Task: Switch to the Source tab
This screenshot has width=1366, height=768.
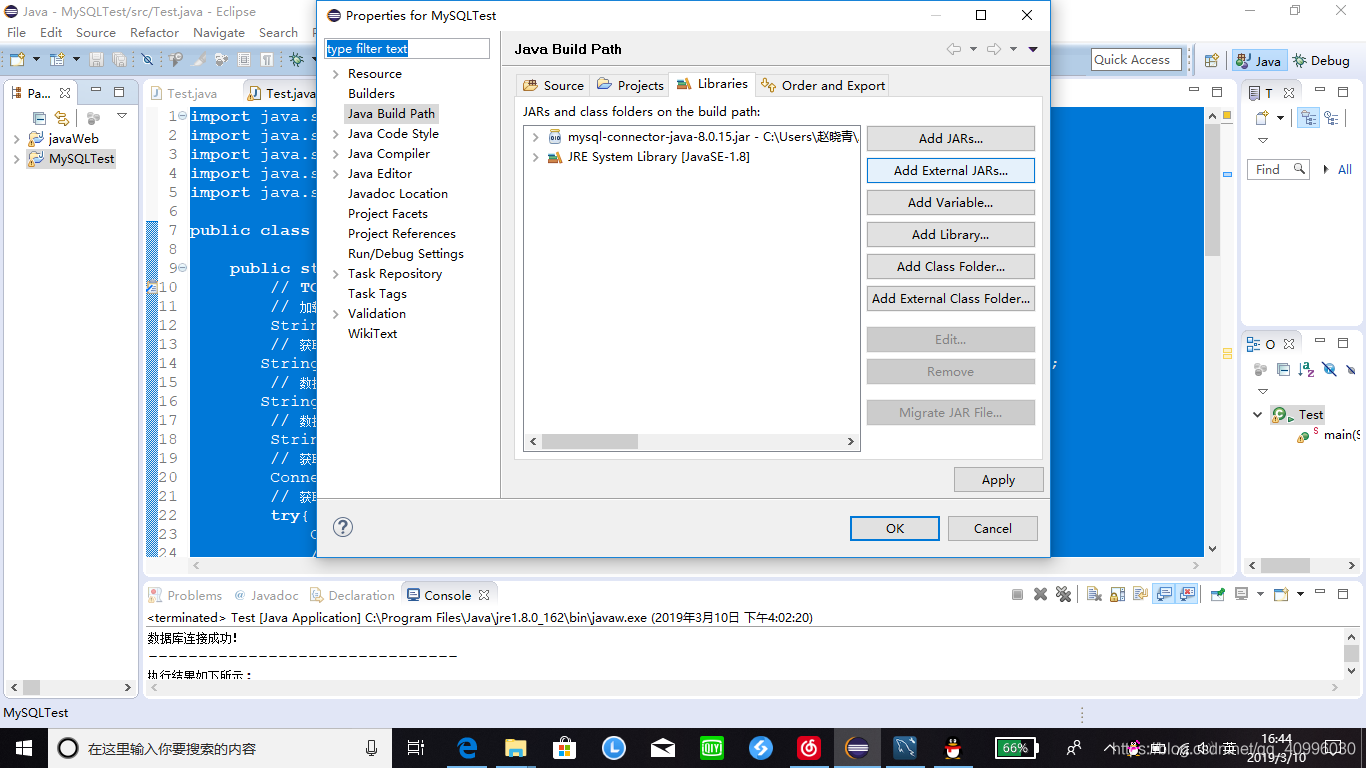Action: [x=554, y=85]
